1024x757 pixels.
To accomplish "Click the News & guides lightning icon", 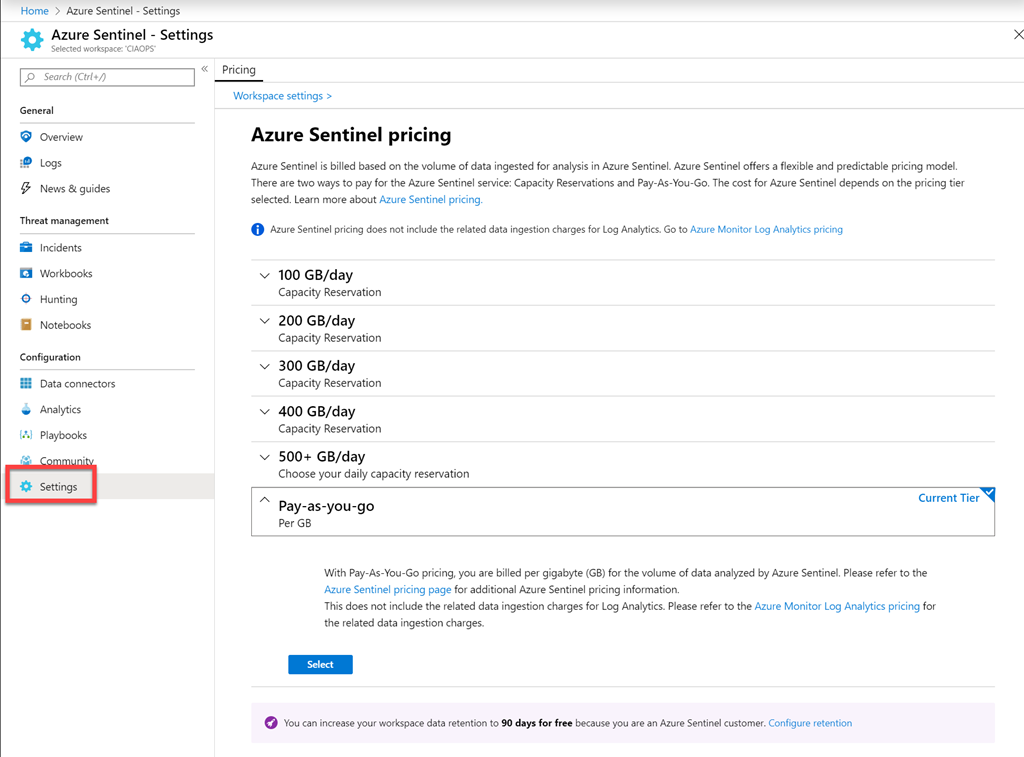I will (26, 189).
